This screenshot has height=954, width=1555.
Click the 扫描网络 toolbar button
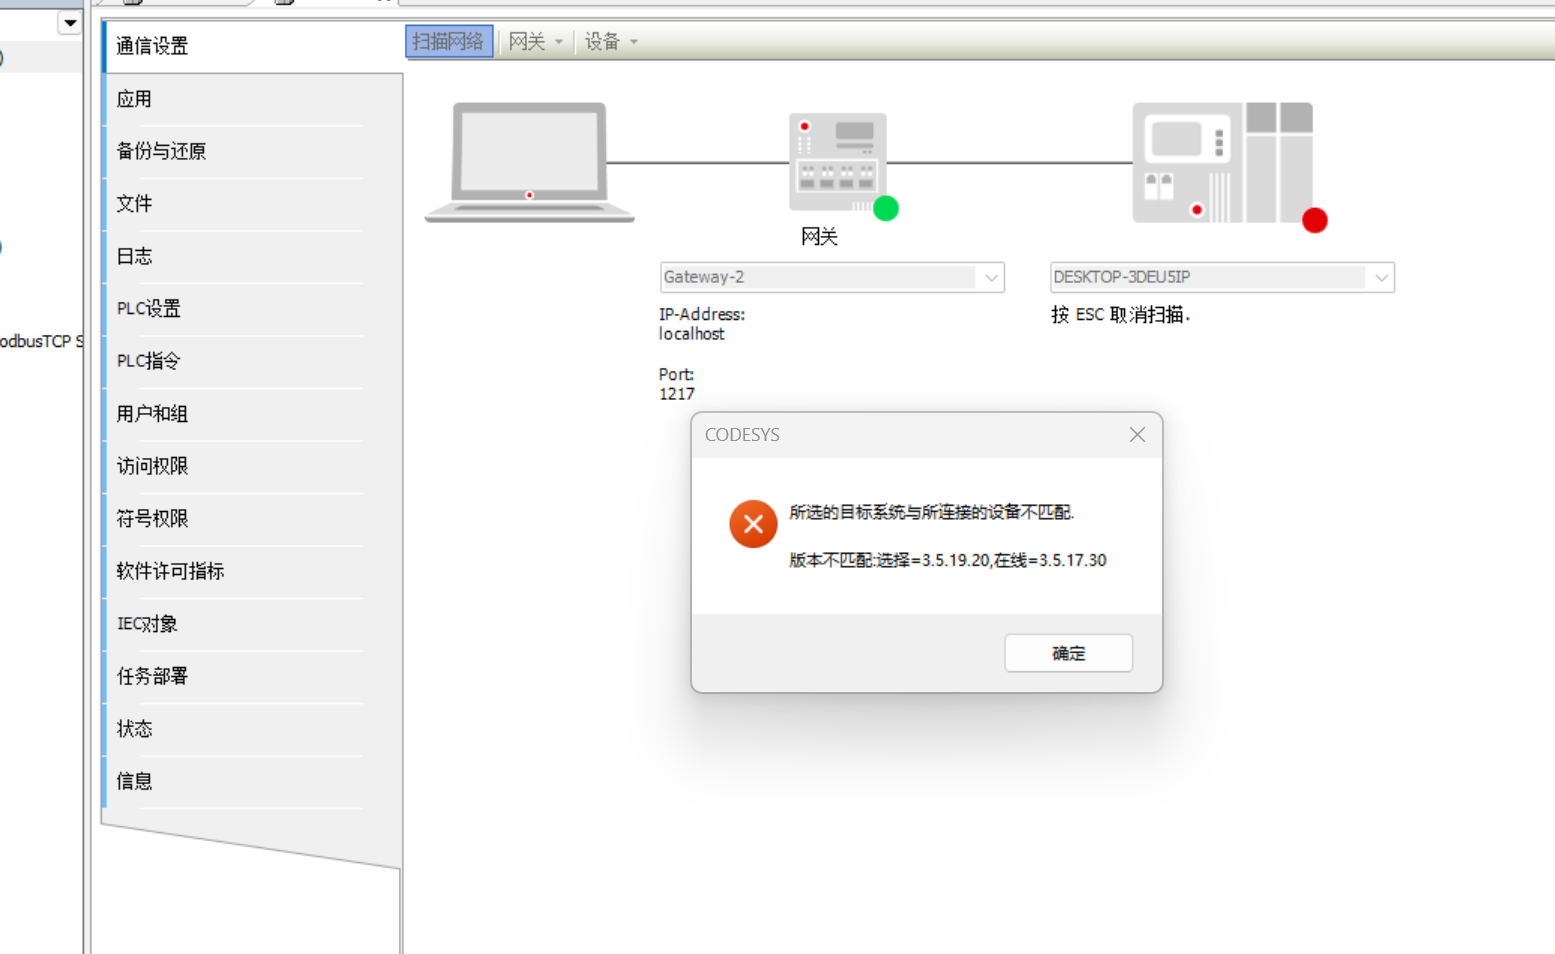(448, 42)
